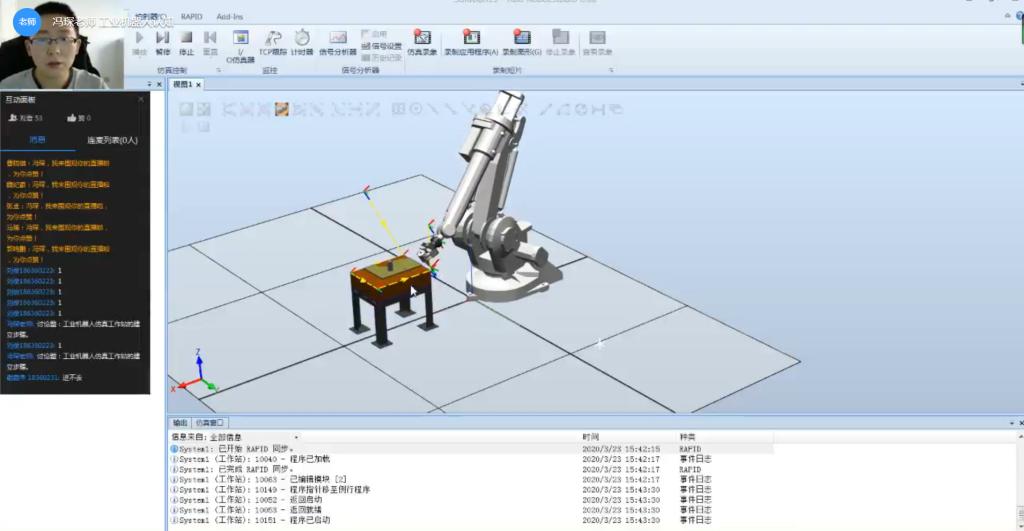Open the Add-Ins ribbon tab

click(230, 17)
